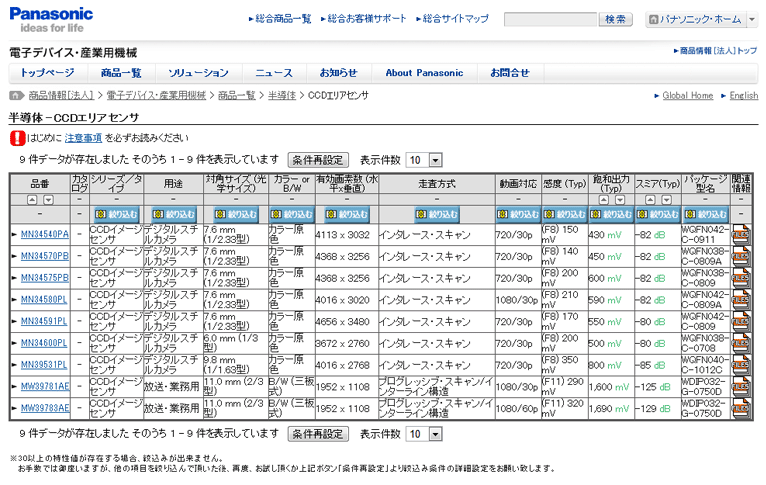This screenshot has width=766, height=485.
Task: Open MN39531PL product link
Action: tap(44, 365)
